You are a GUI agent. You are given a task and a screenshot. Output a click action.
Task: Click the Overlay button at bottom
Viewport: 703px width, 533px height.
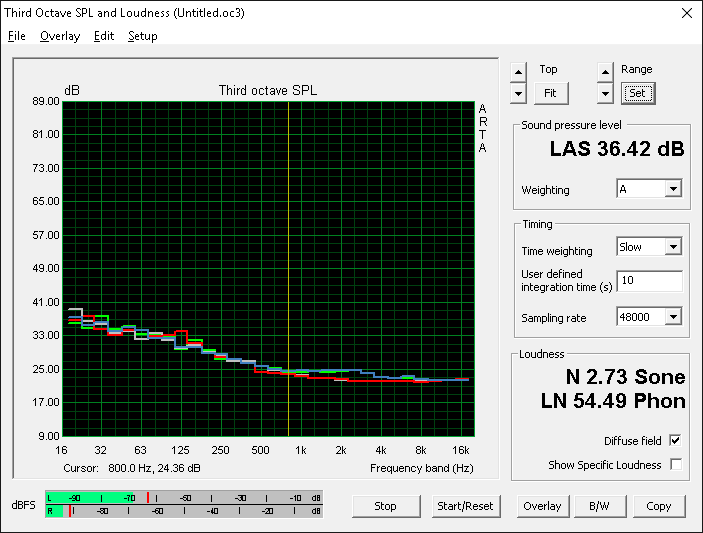542,506
